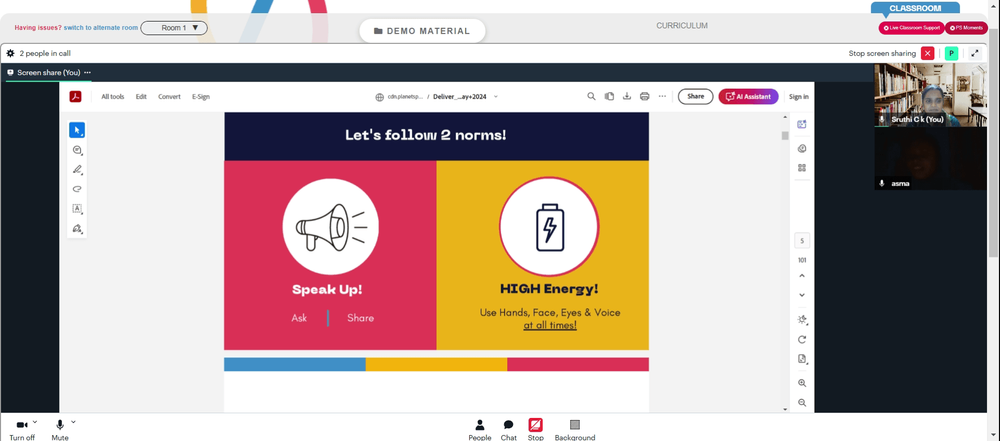Open the Chat panel
Screen dimensions: 1000x441
(508, 430)
